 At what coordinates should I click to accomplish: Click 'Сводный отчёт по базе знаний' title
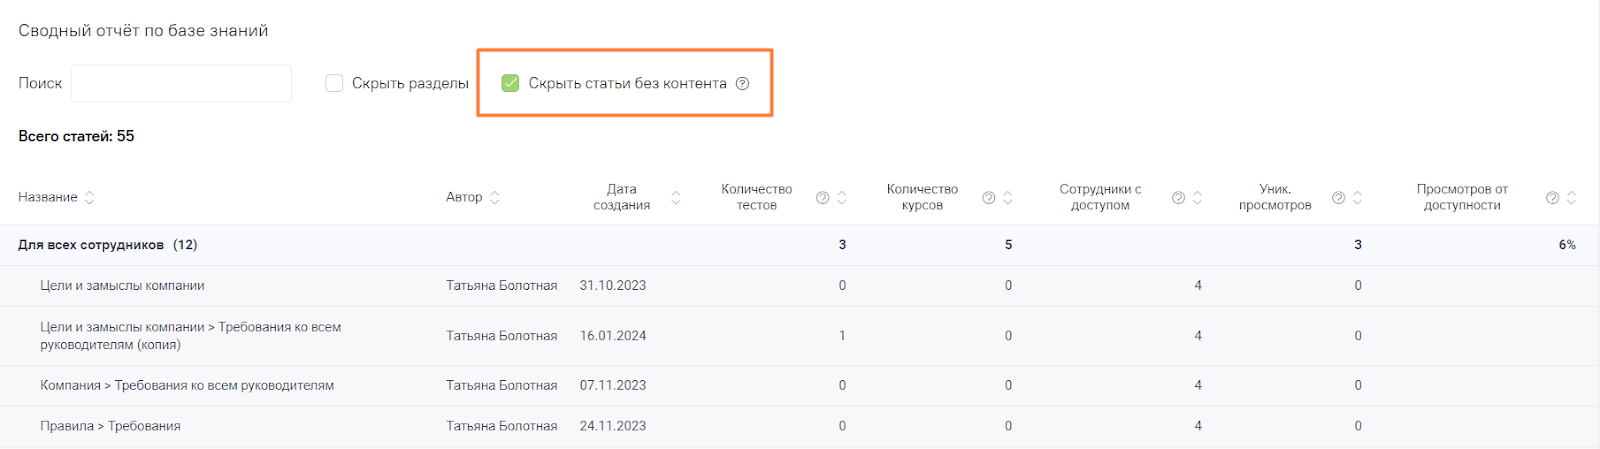click(x=143, y=31)
